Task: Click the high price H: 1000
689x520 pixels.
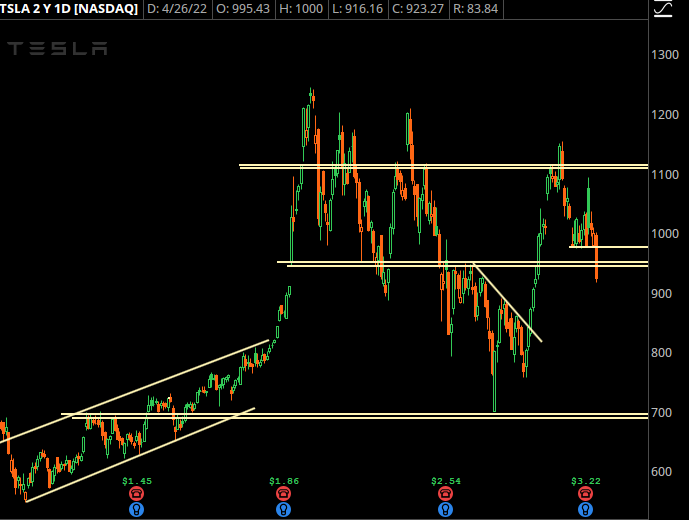Action: [x=301, y=9]
